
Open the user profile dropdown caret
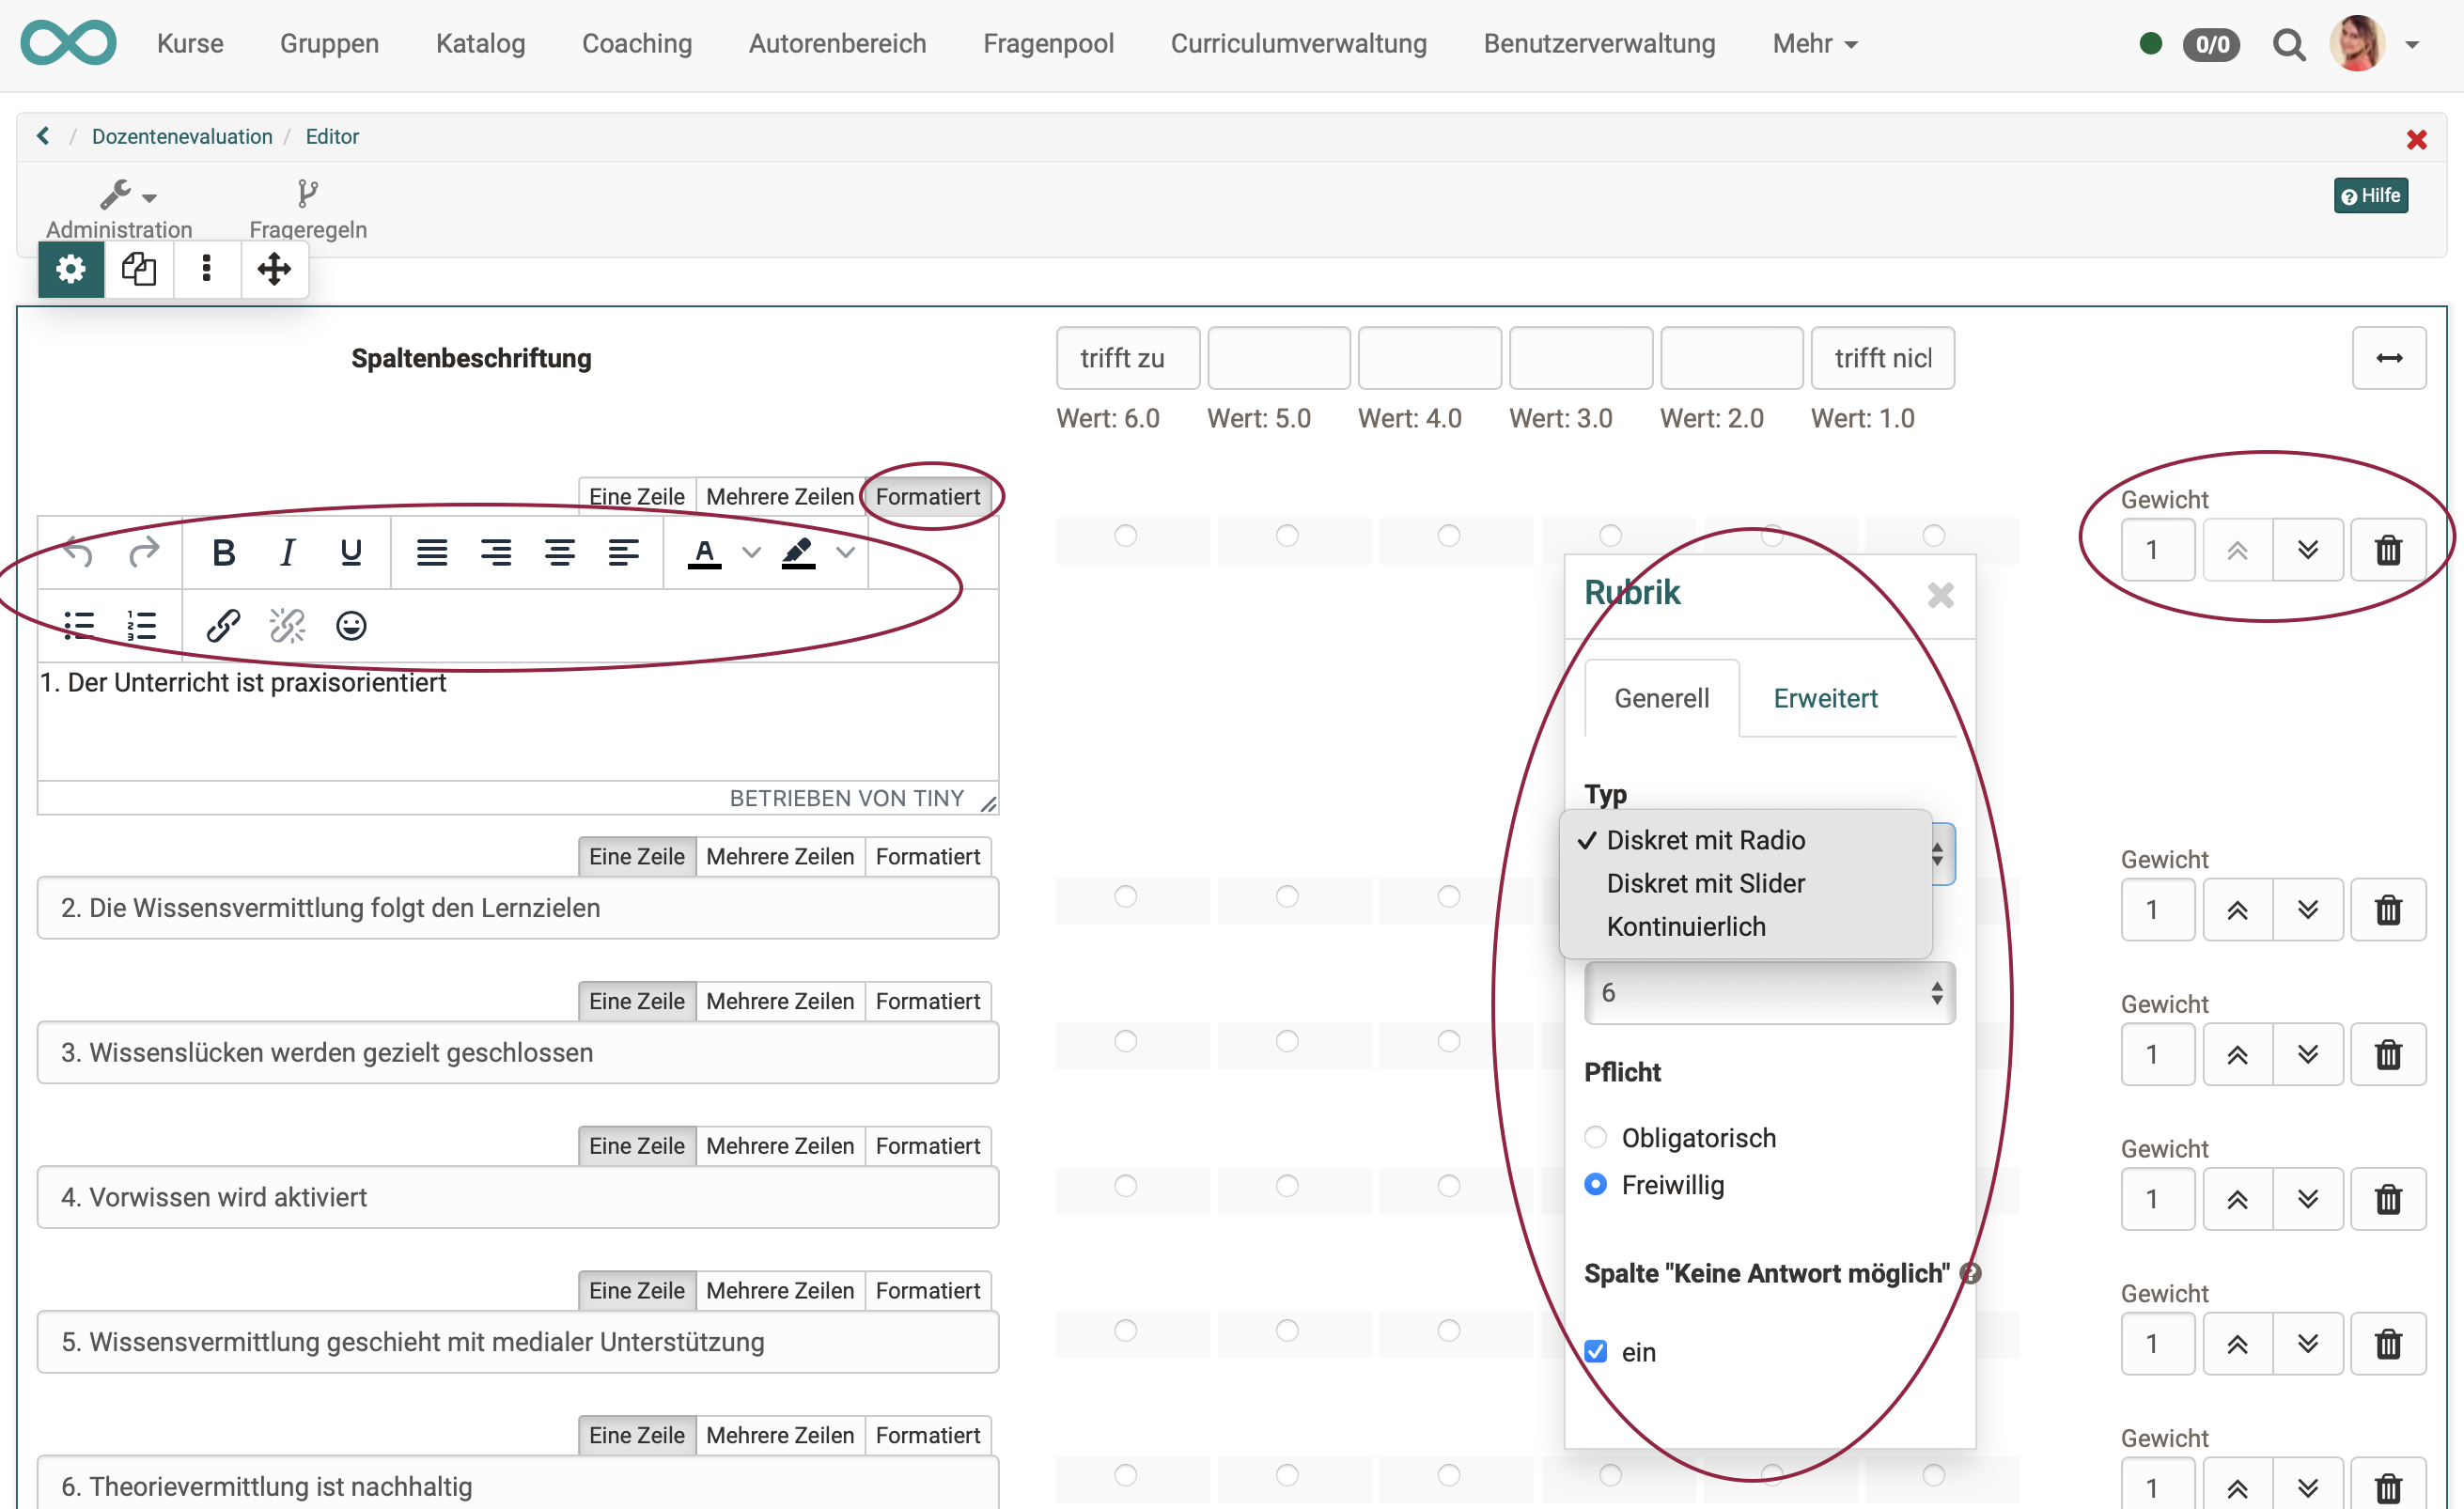pyautogui.click(x=2412, y=44)
